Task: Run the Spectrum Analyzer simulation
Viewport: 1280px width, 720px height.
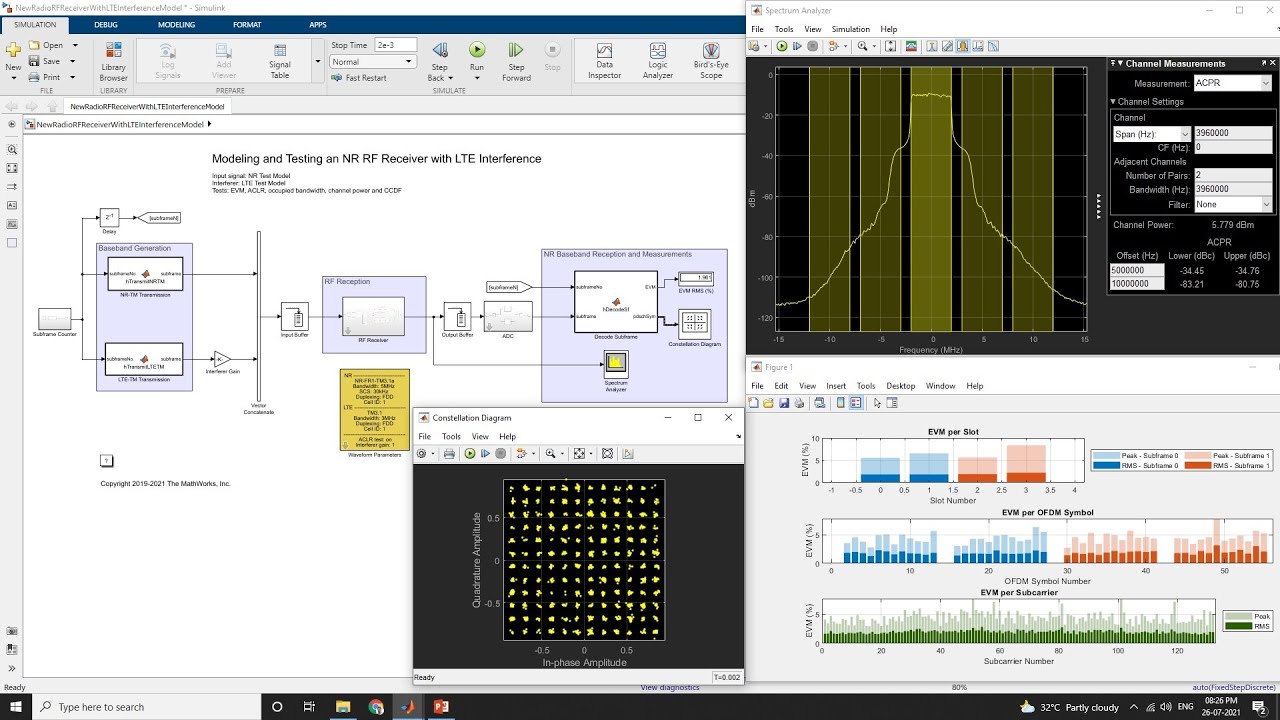Action: pos(782,46)
